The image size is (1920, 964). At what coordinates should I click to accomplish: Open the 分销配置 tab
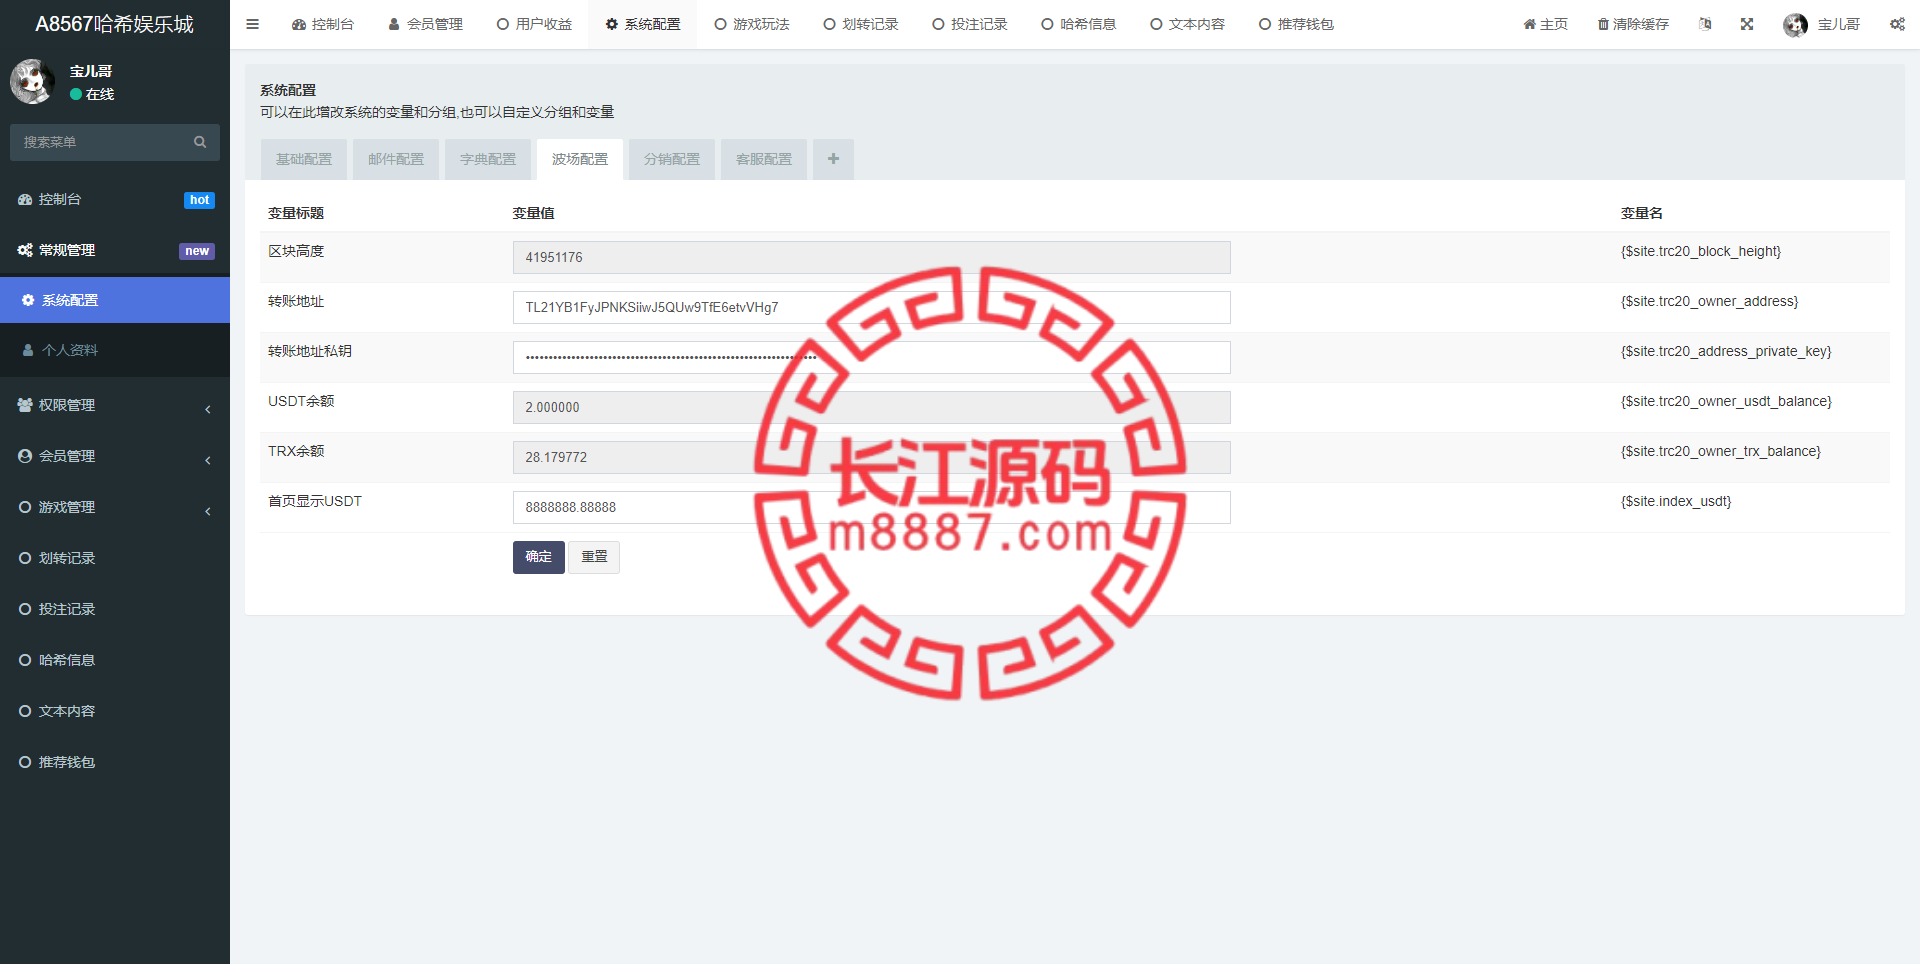672,159
